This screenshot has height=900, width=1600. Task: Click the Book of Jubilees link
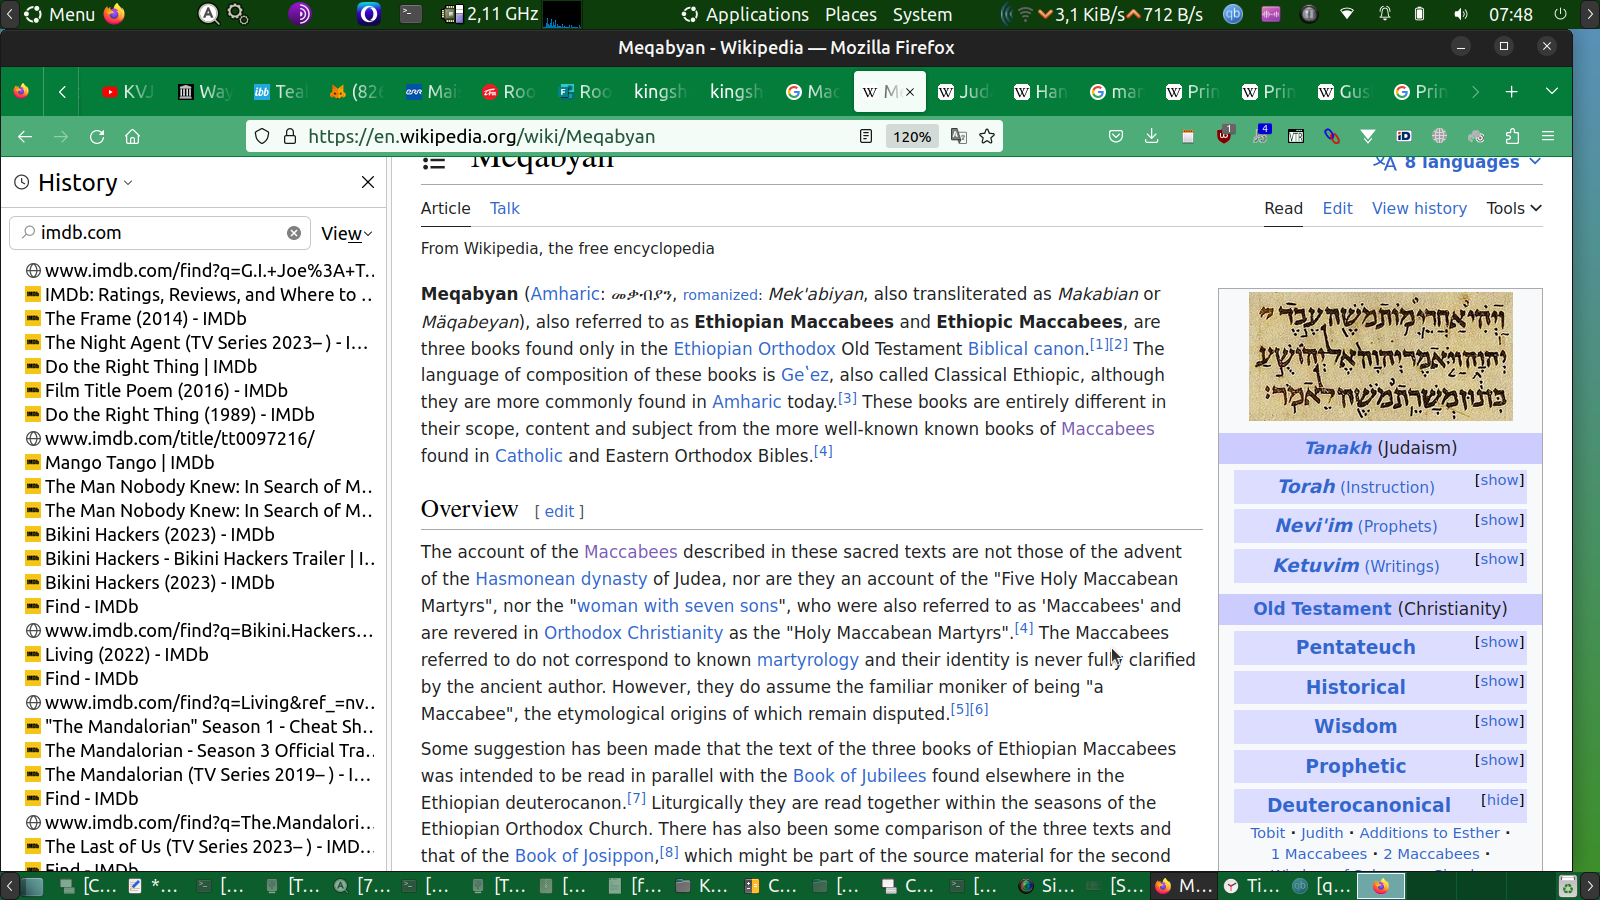pos(859,776)
